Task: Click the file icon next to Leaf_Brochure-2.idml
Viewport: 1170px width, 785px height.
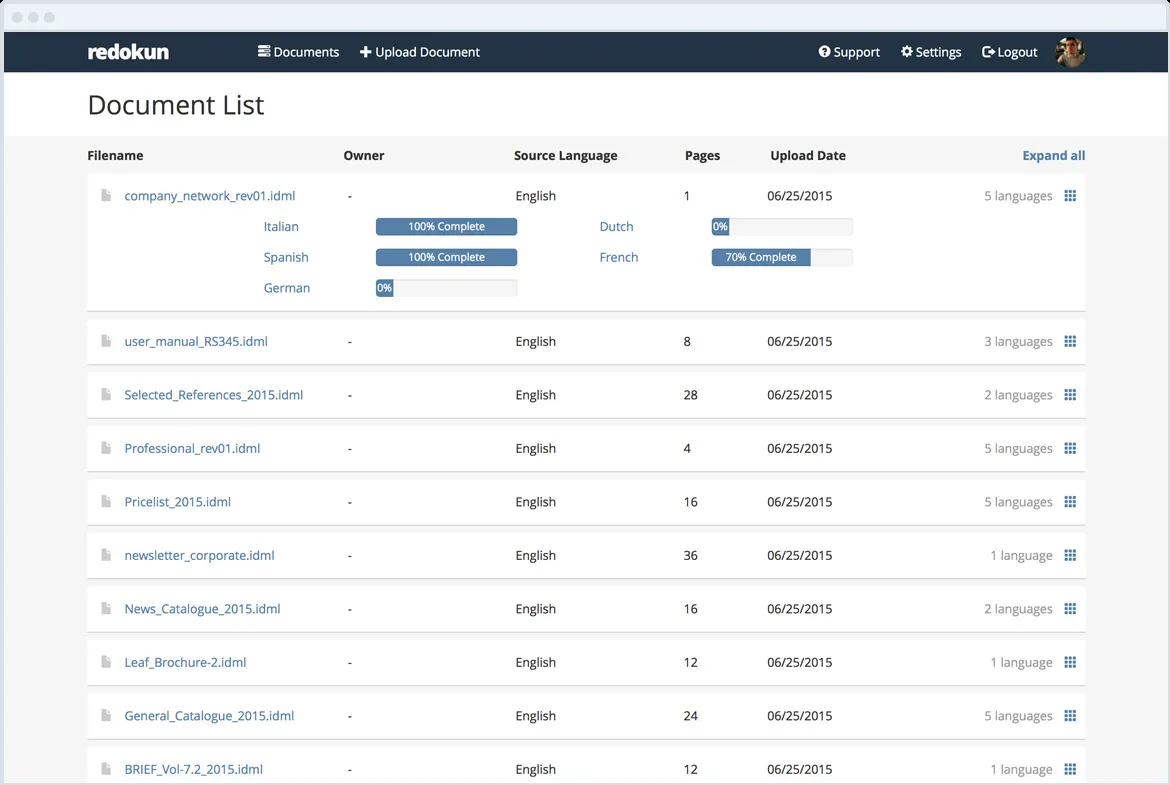Action: pyautogui.click(x=106, y=662)
